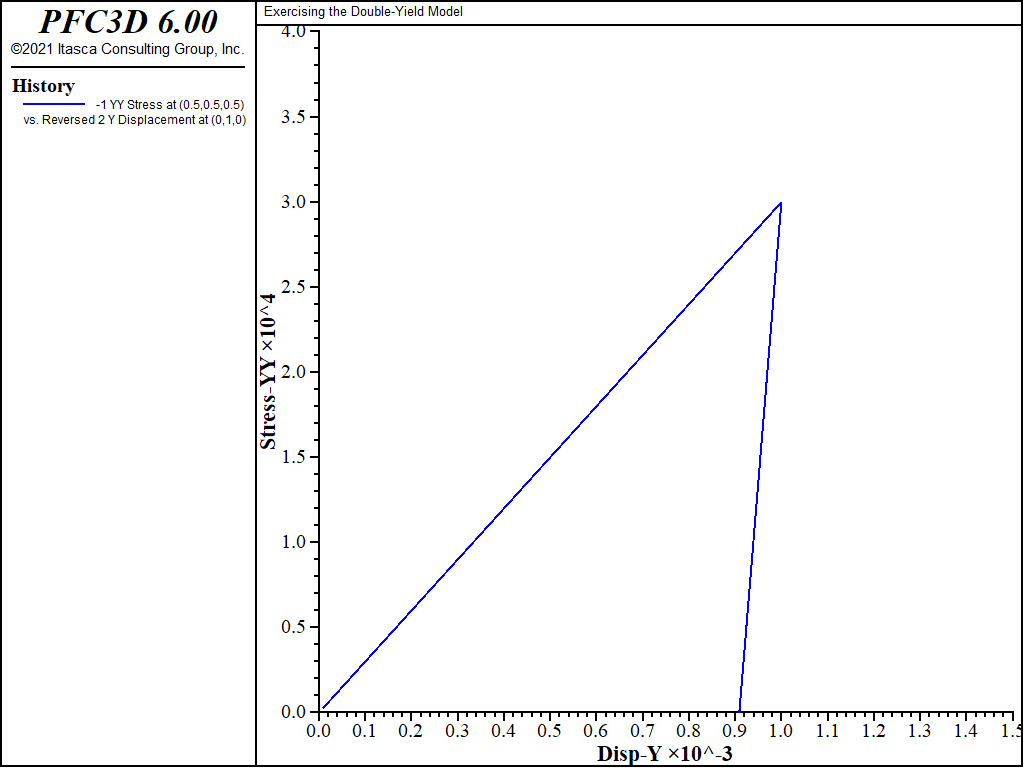Click the 3.5 tick label on the stress axis
Screen dimensions: 1024x768
(x=292, y=117)
